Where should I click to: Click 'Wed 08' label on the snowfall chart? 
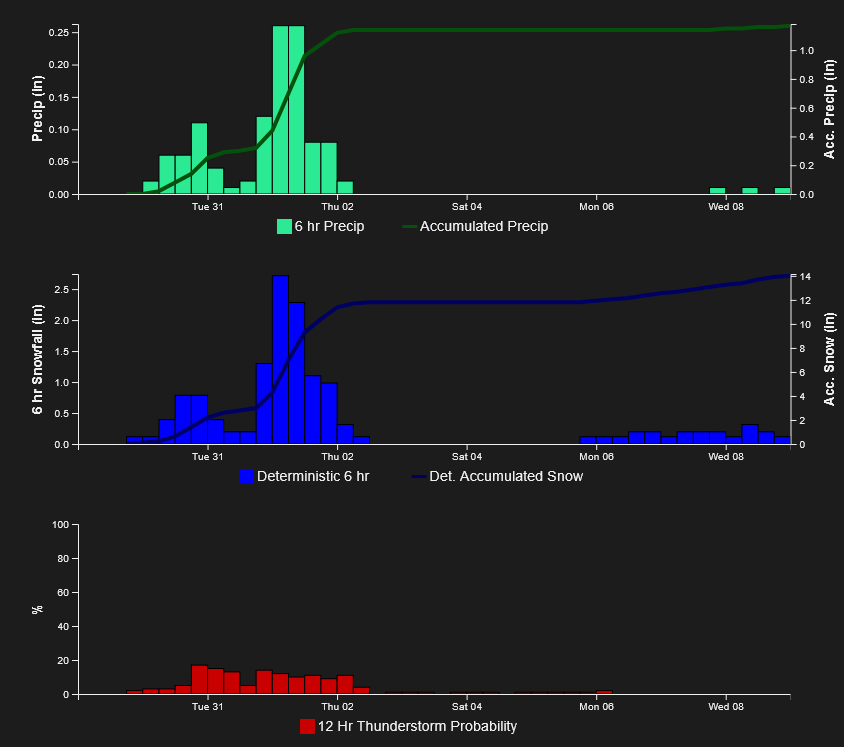point(726,457)
